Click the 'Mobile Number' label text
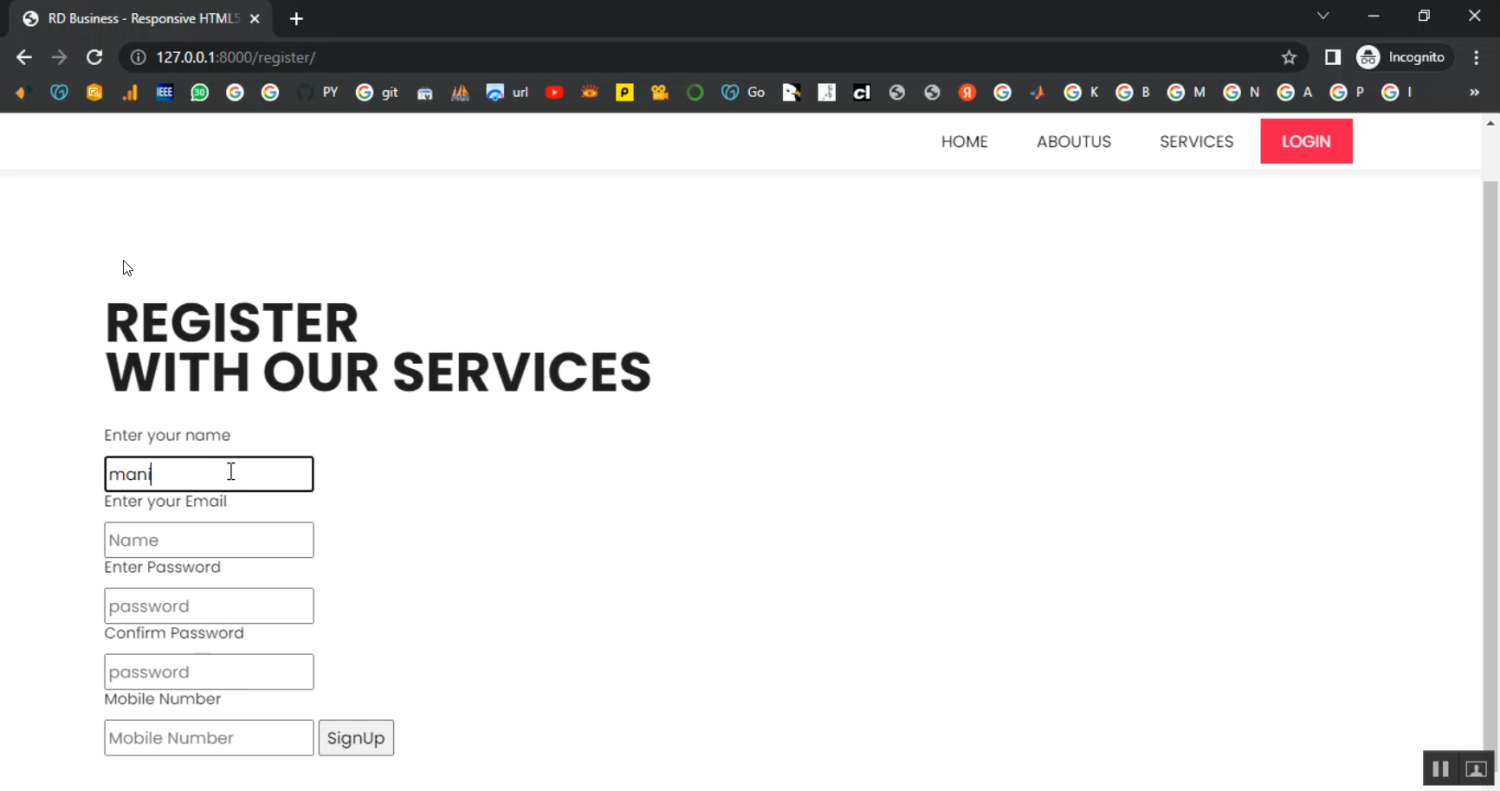Viewport: 1500px width, 791px height. (162, 699)
